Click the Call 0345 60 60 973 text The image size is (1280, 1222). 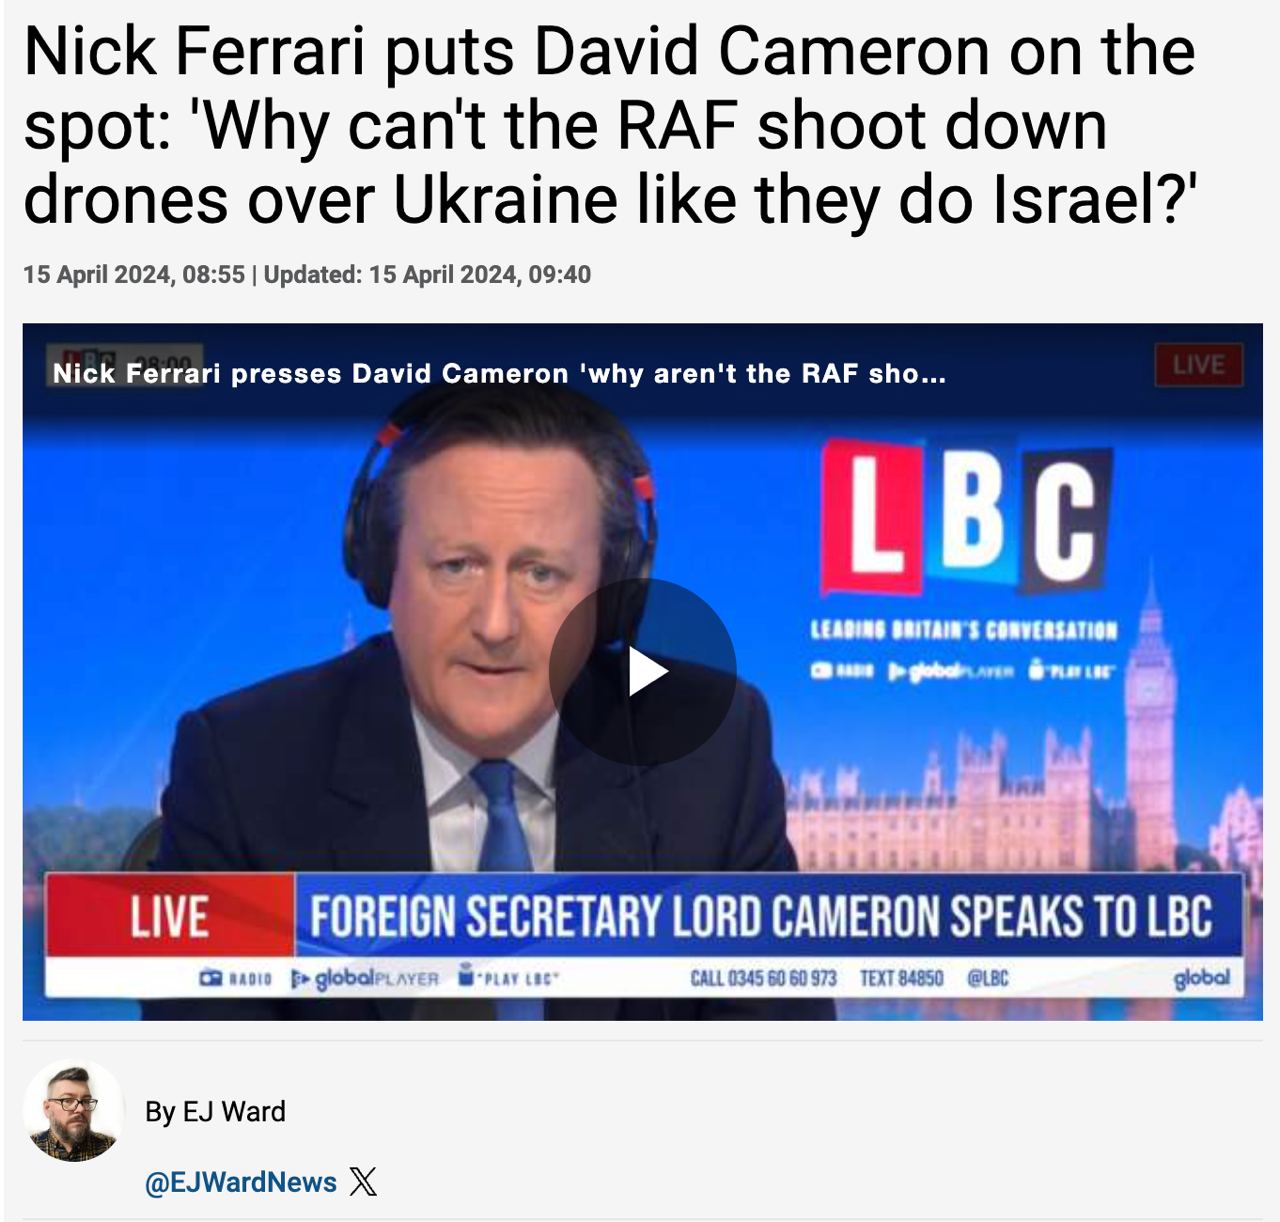(x=763, y=978)
